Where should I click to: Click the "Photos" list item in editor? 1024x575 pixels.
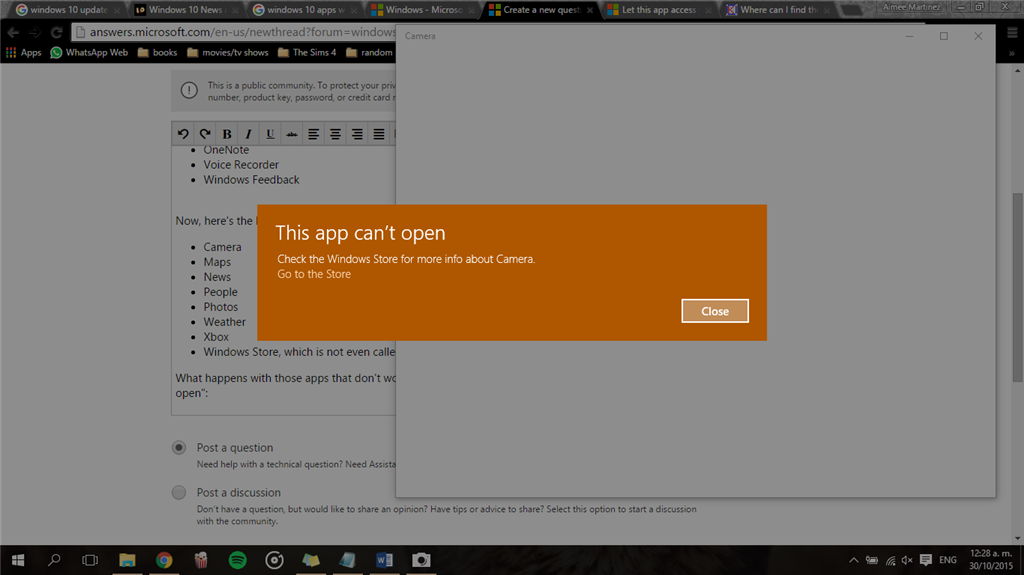point(221,307)
